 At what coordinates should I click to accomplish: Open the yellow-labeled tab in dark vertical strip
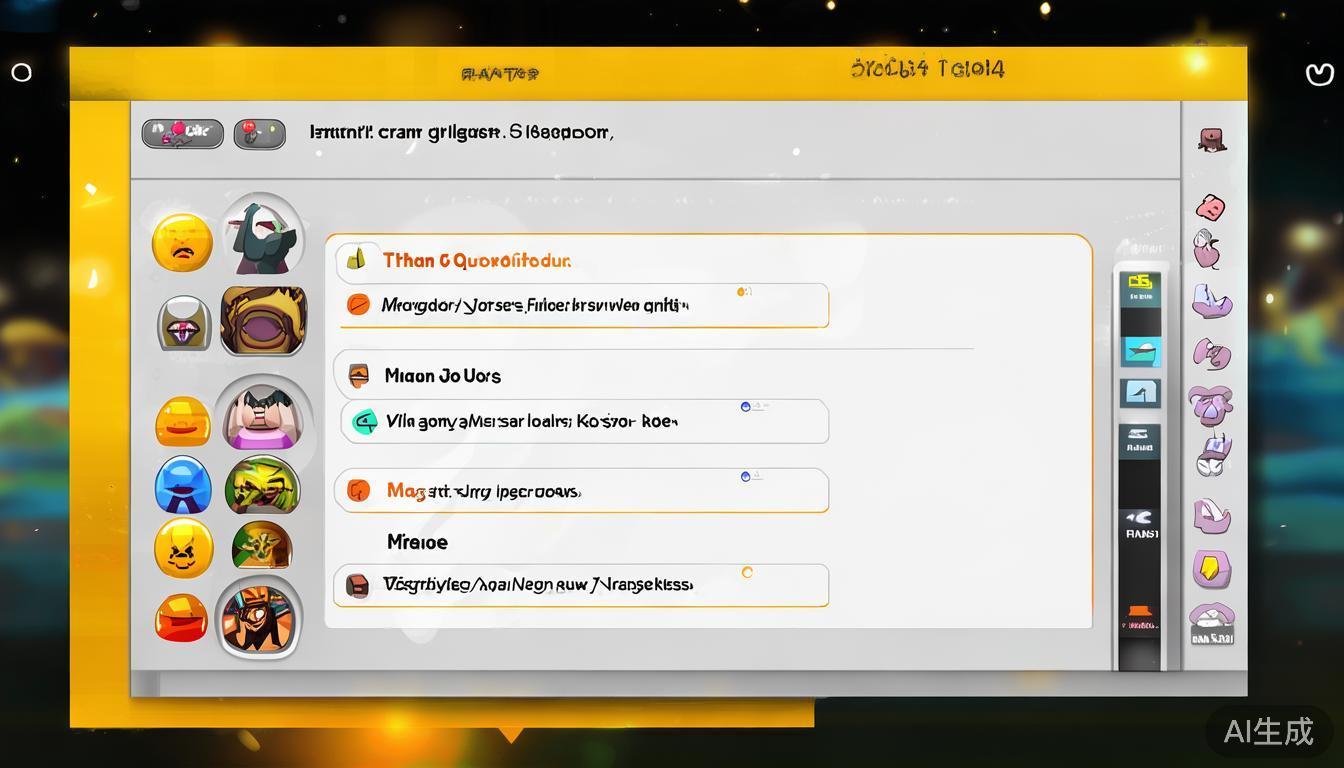(1140, 285)
